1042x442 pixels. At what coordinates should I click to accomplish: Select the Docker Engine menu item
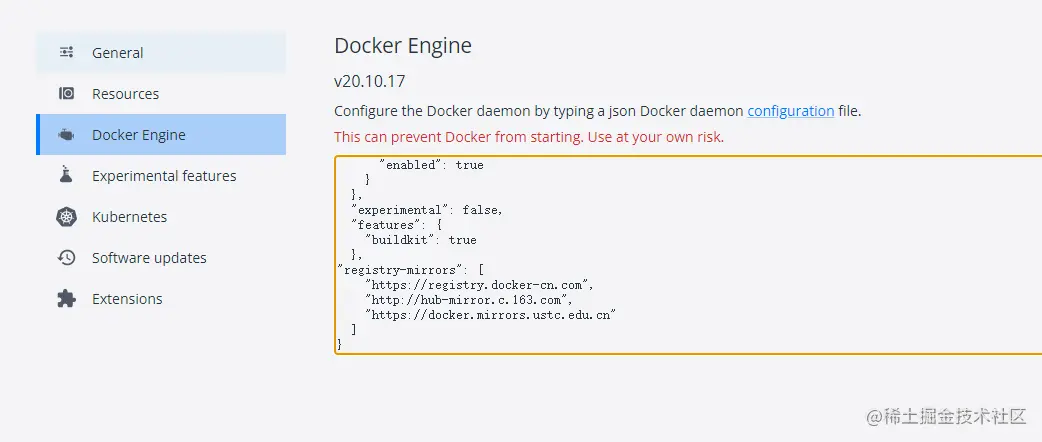pyautogui.click(x=161, y=135)
